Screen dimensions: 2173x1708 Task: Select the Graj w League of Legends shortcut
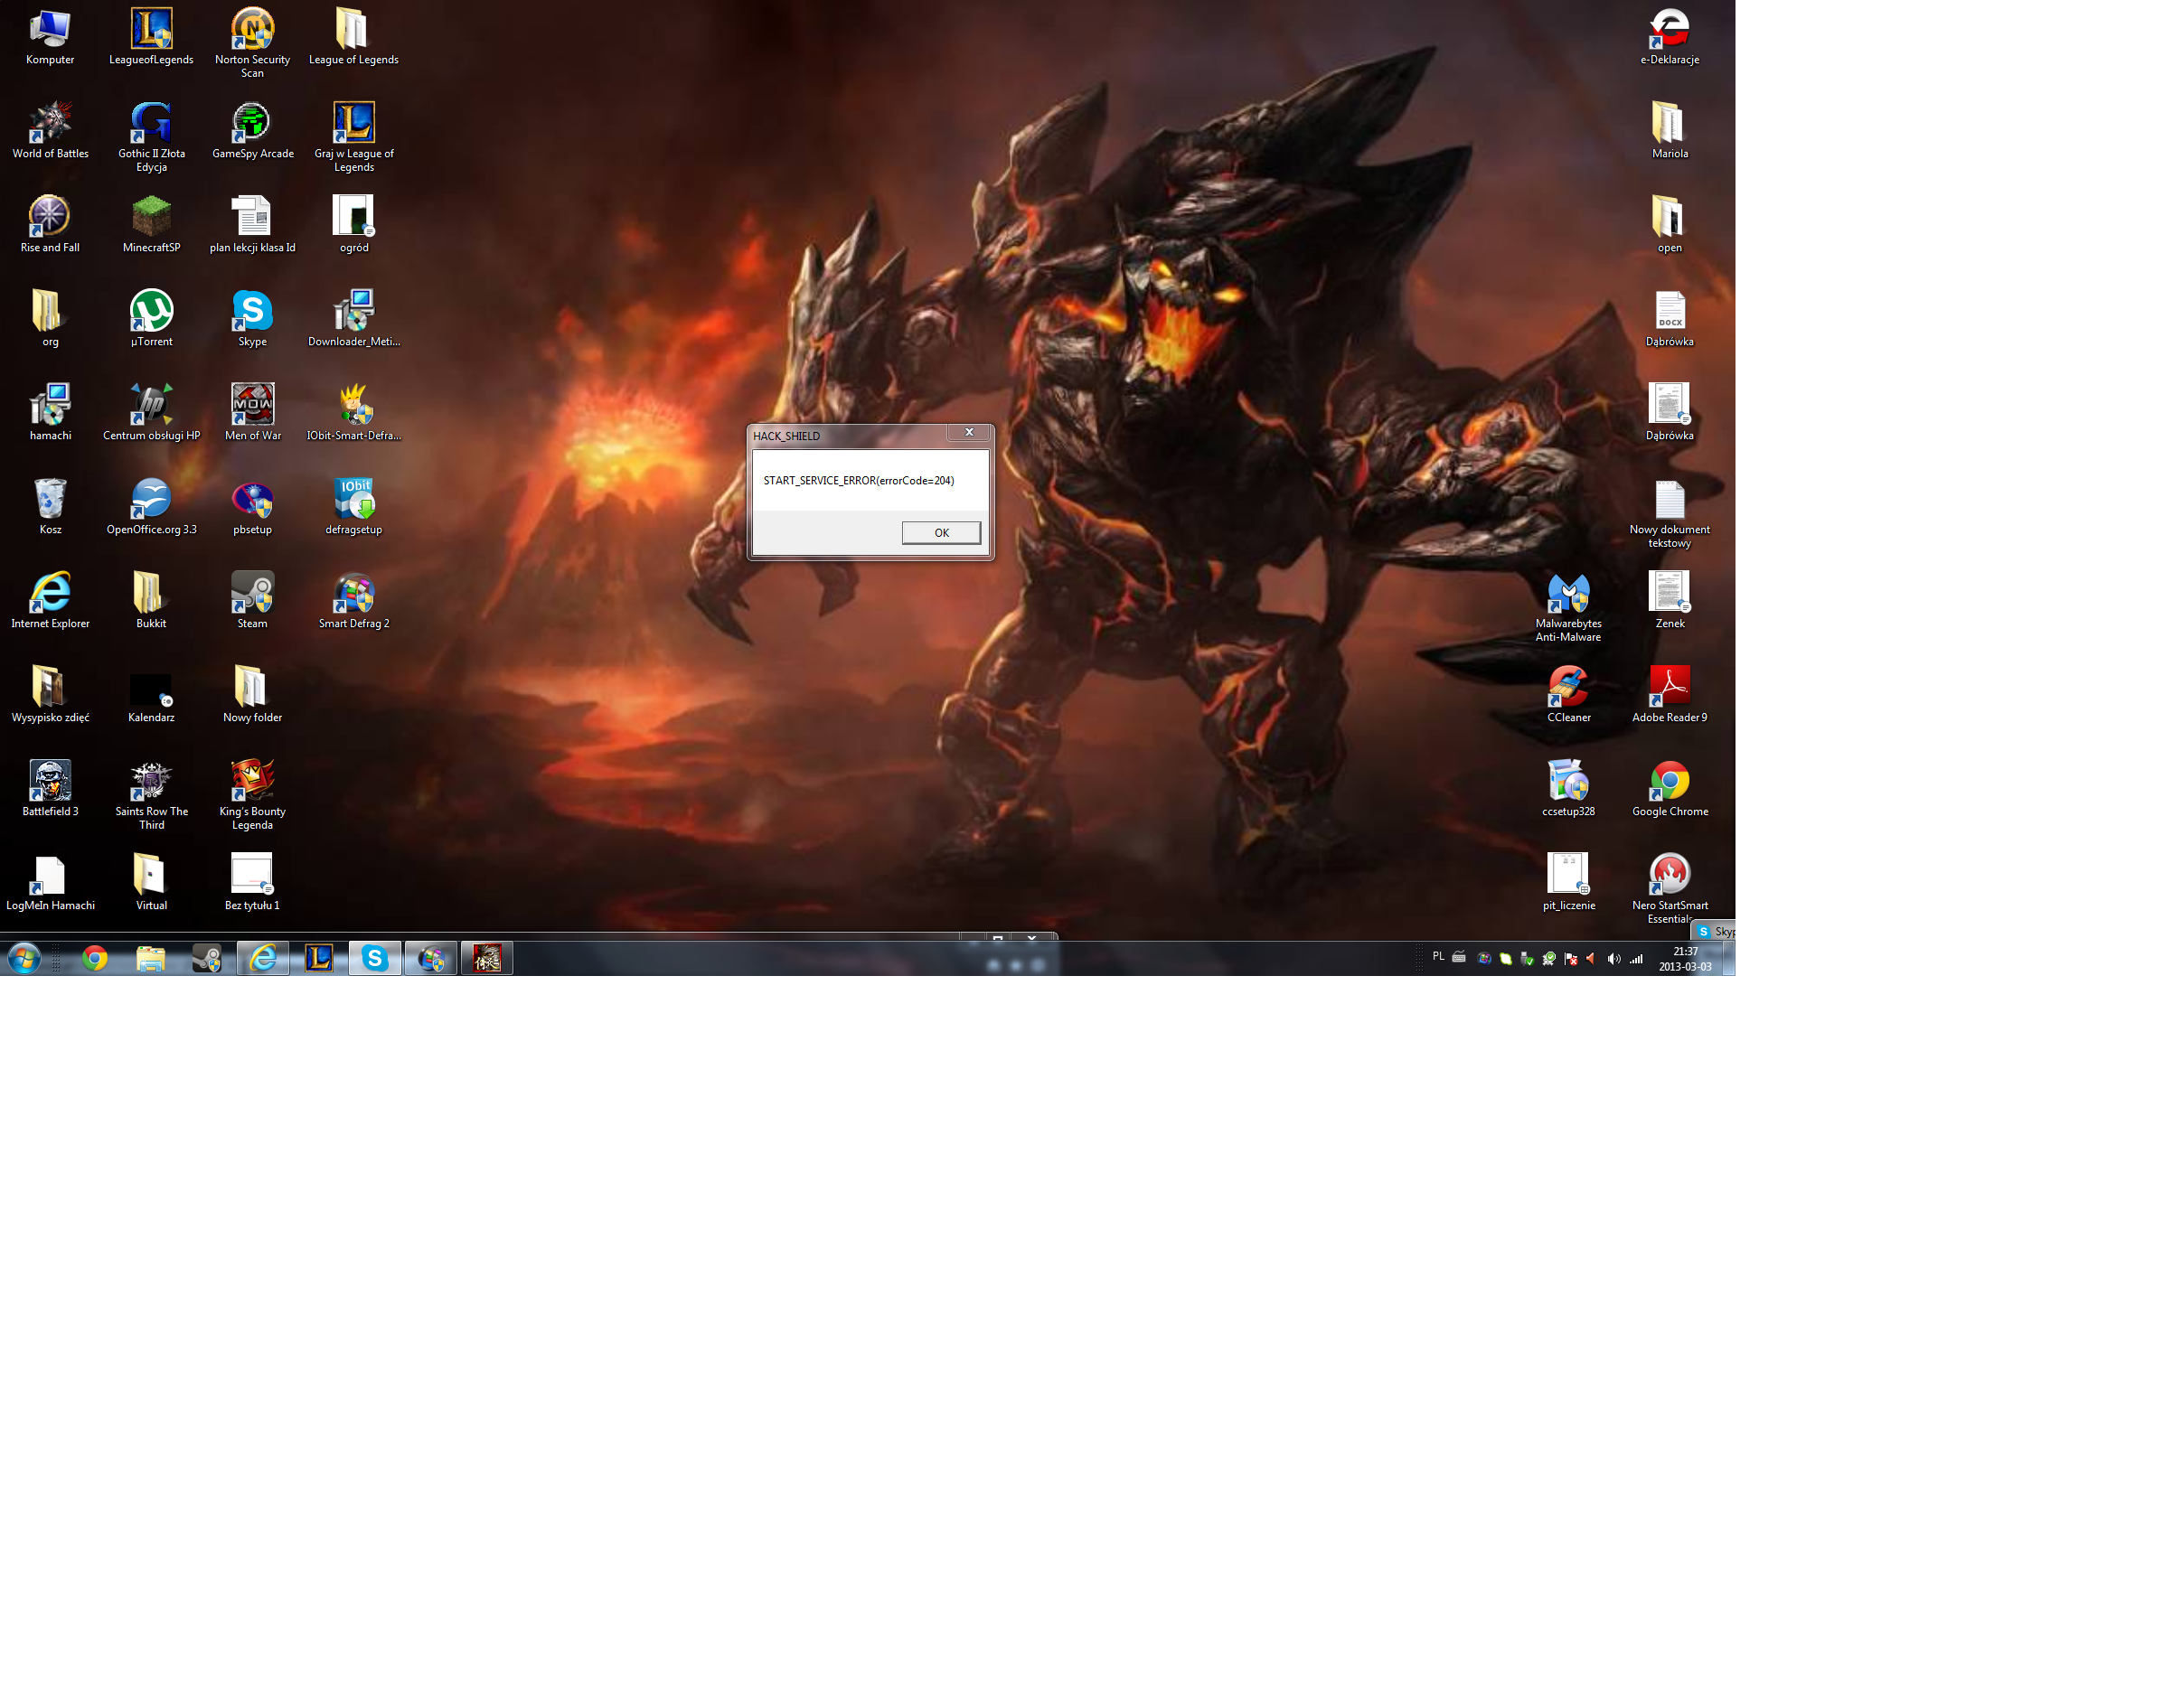(x=353, y=137)
